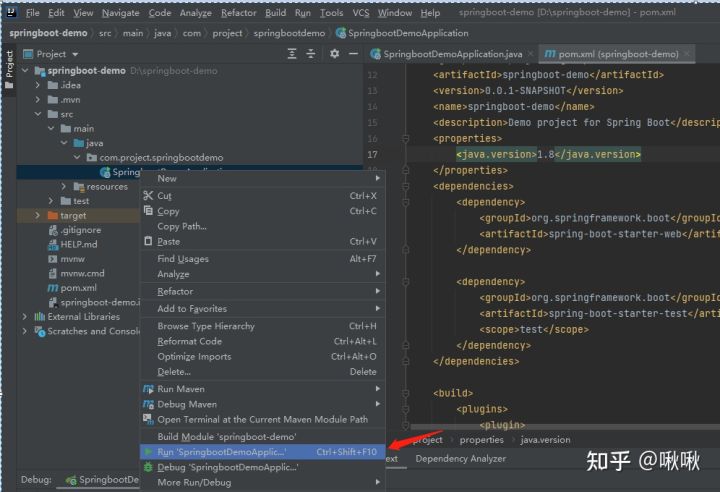
Task: Open the Navigate menu
Action: click(x=120, y=13)
